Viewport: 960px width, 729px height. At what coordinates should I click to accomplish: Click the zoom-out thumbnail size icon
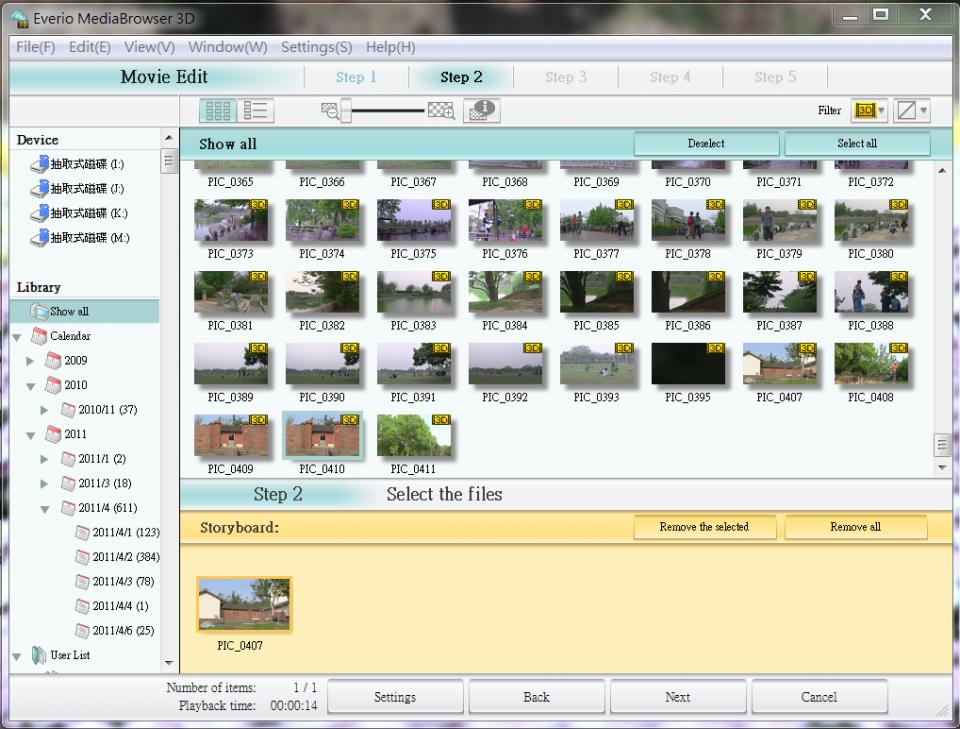tap(329, 111)
